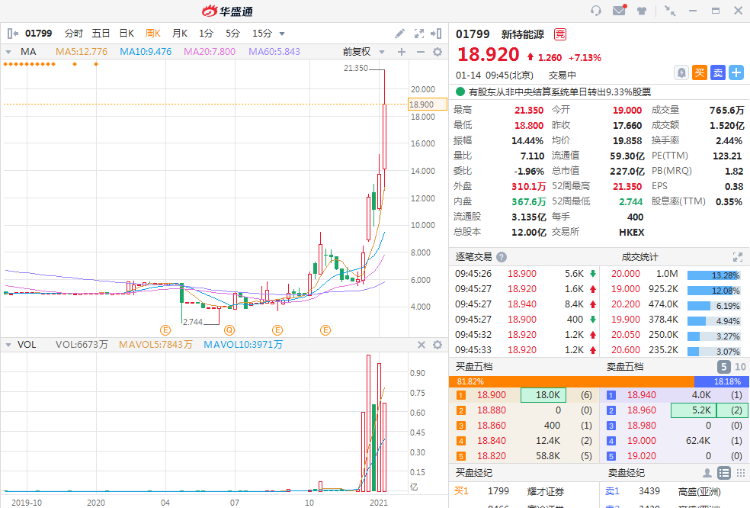The width and height of the screenshot is (750, 508).
Task: Switch order book depth to 10 levels
Action: tap(740, 367)
